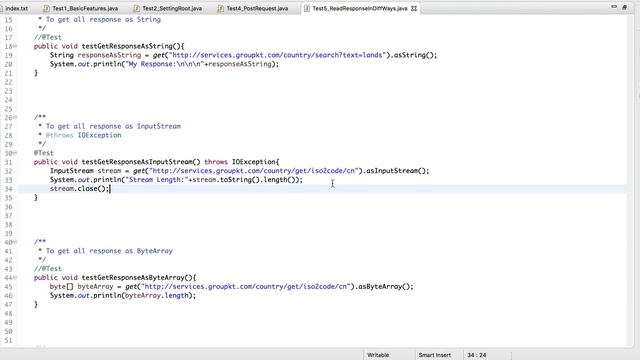Collapse the Javadoc comment at line 26
Viewport: 640px width, 360px height.
tap(15, 117)
